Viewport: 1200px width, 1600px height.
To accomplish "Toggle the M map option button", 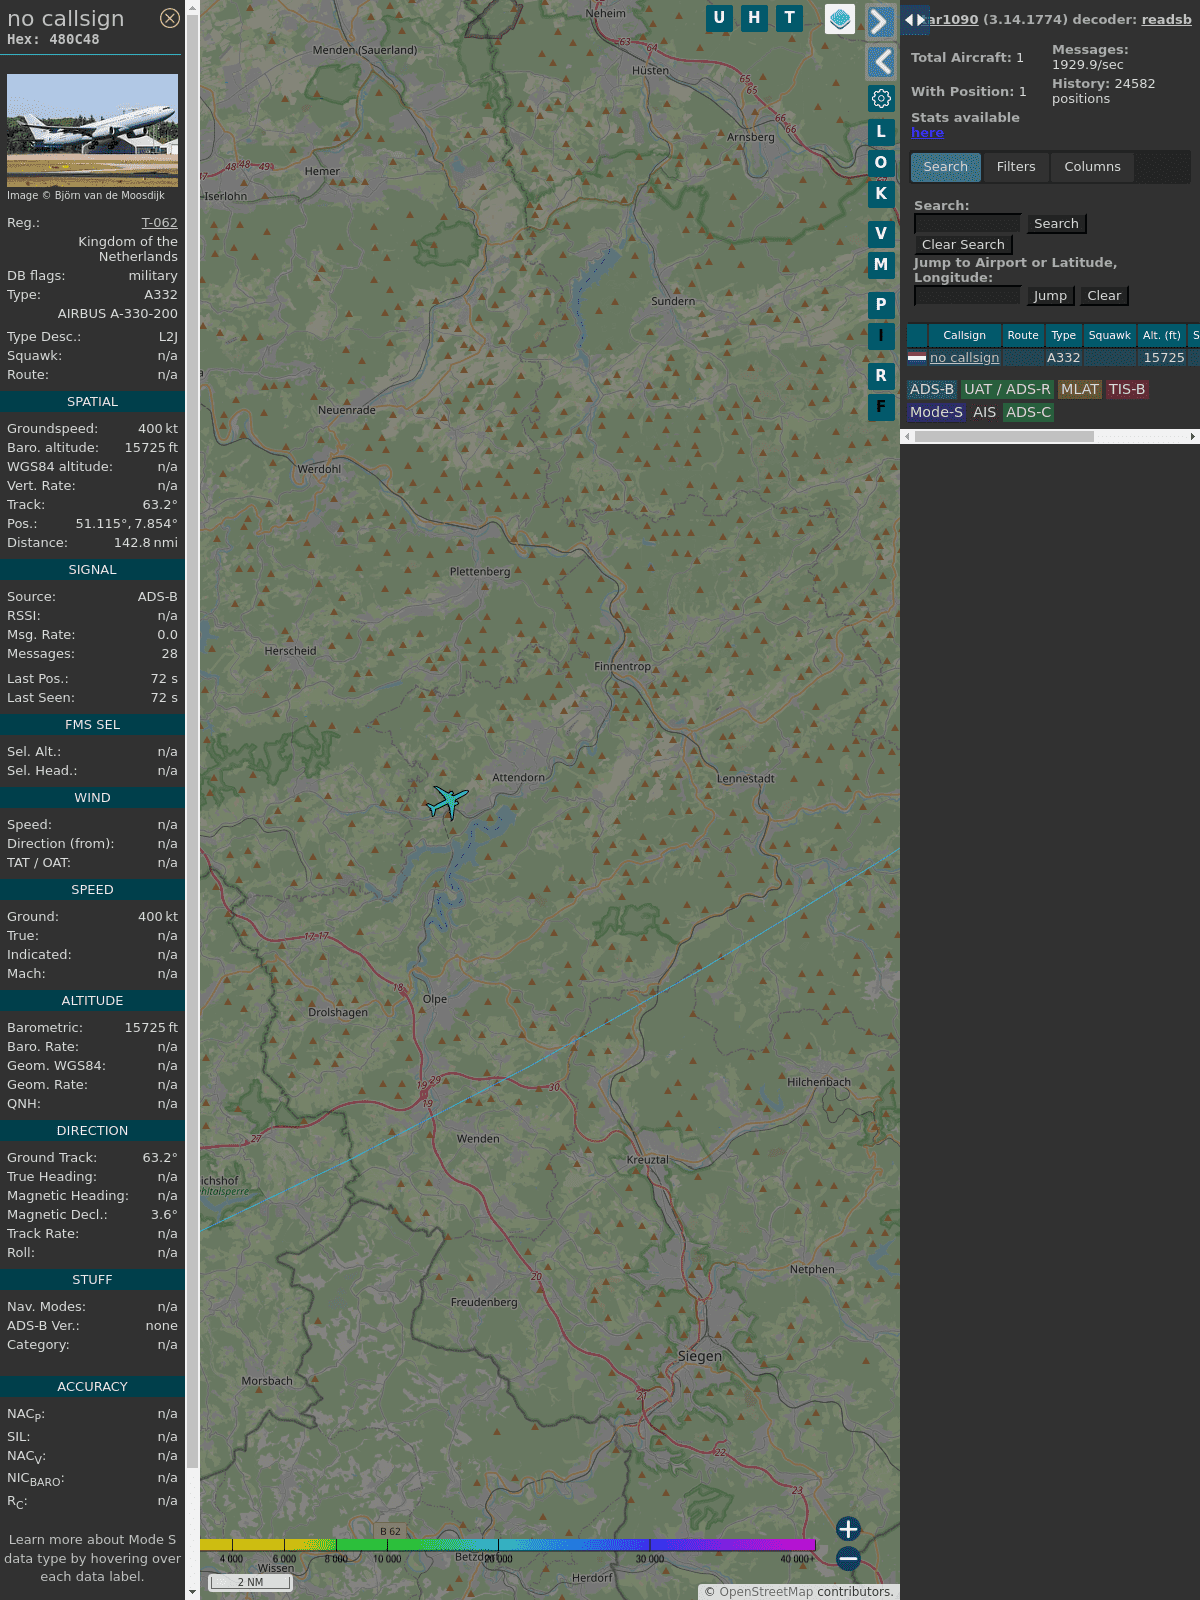I will click(x=881, y=265).
